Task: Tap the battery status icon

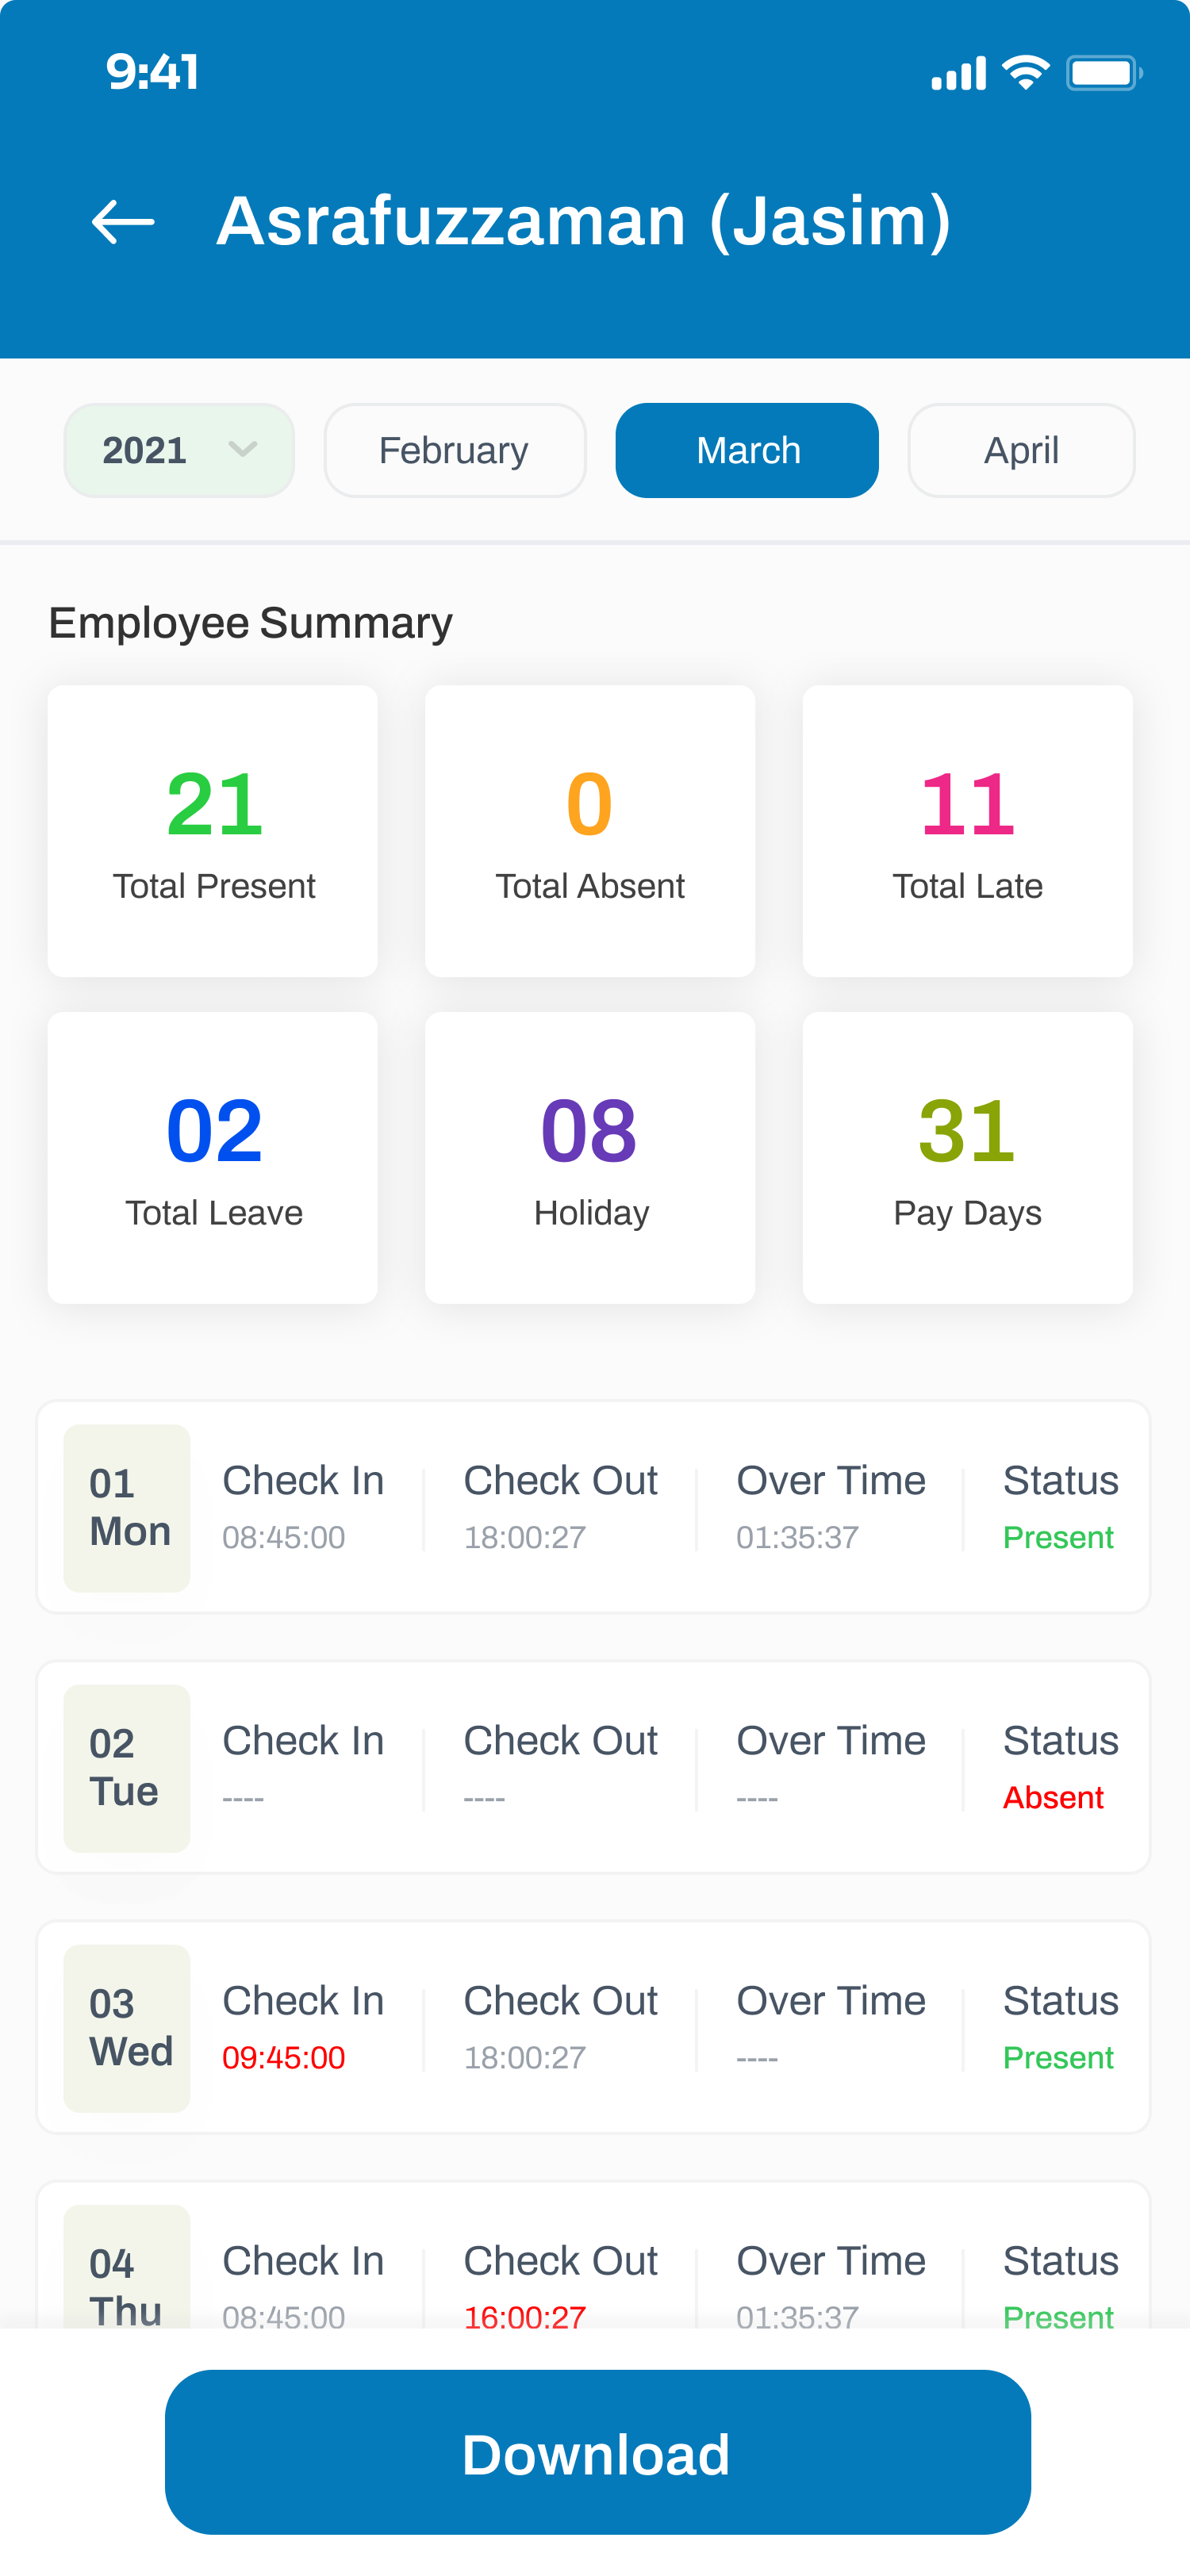Action: [x=1103, y=73]
